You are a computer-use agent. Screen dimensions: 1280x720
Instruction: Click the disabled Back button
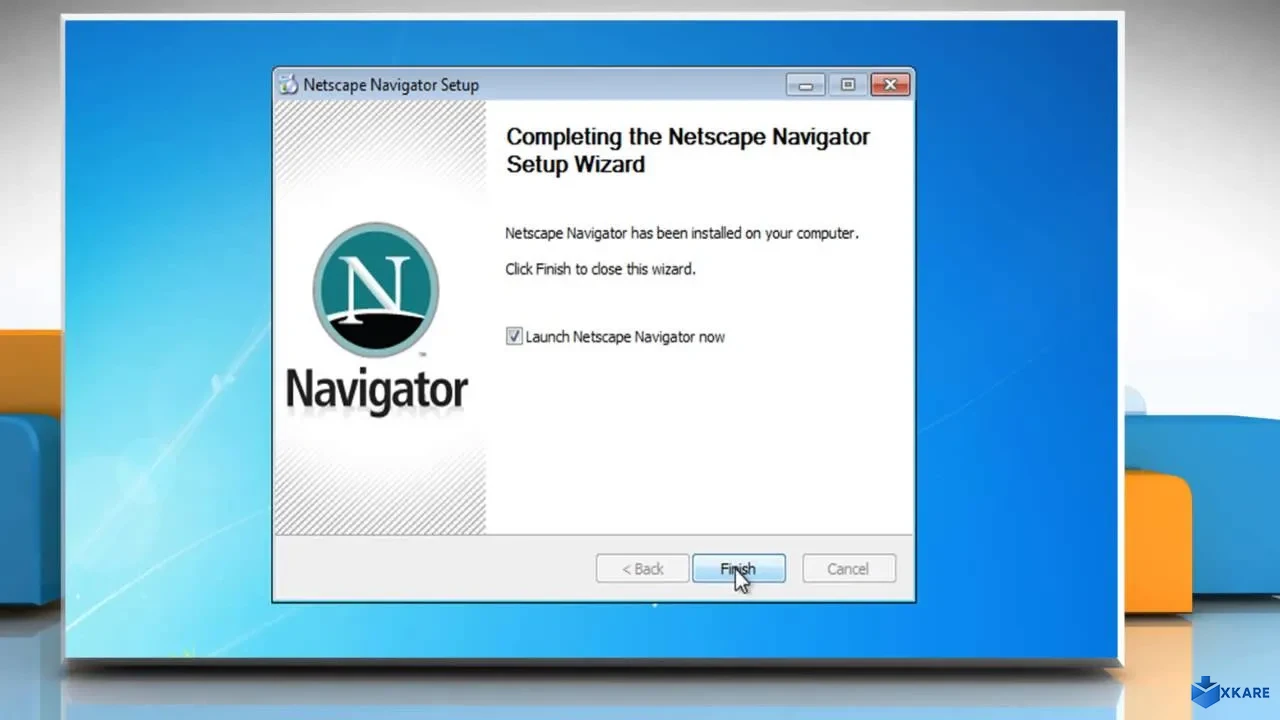point(642,569)
